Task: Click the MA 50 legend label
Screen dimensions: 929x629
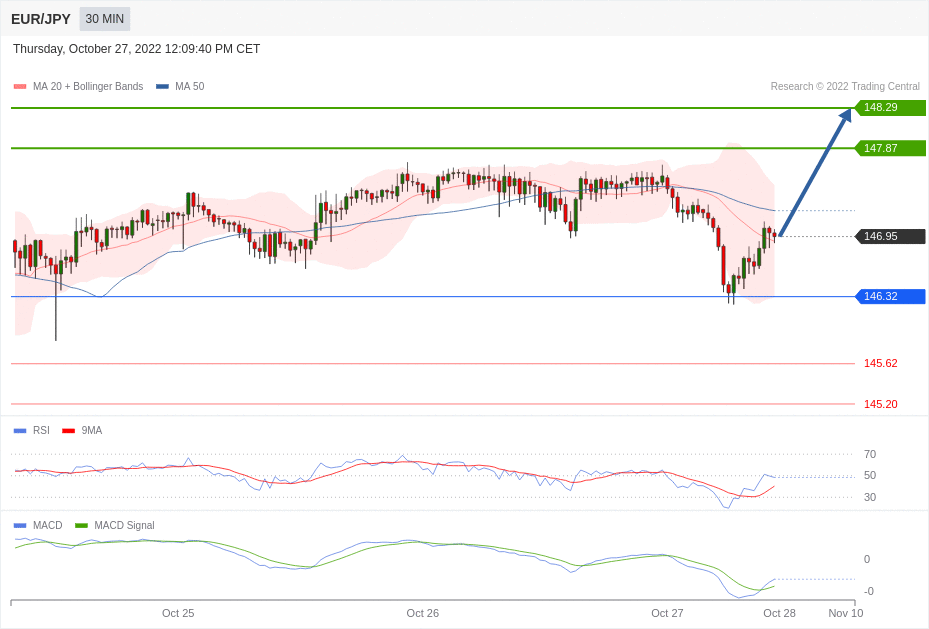Action: coord(190,86)
